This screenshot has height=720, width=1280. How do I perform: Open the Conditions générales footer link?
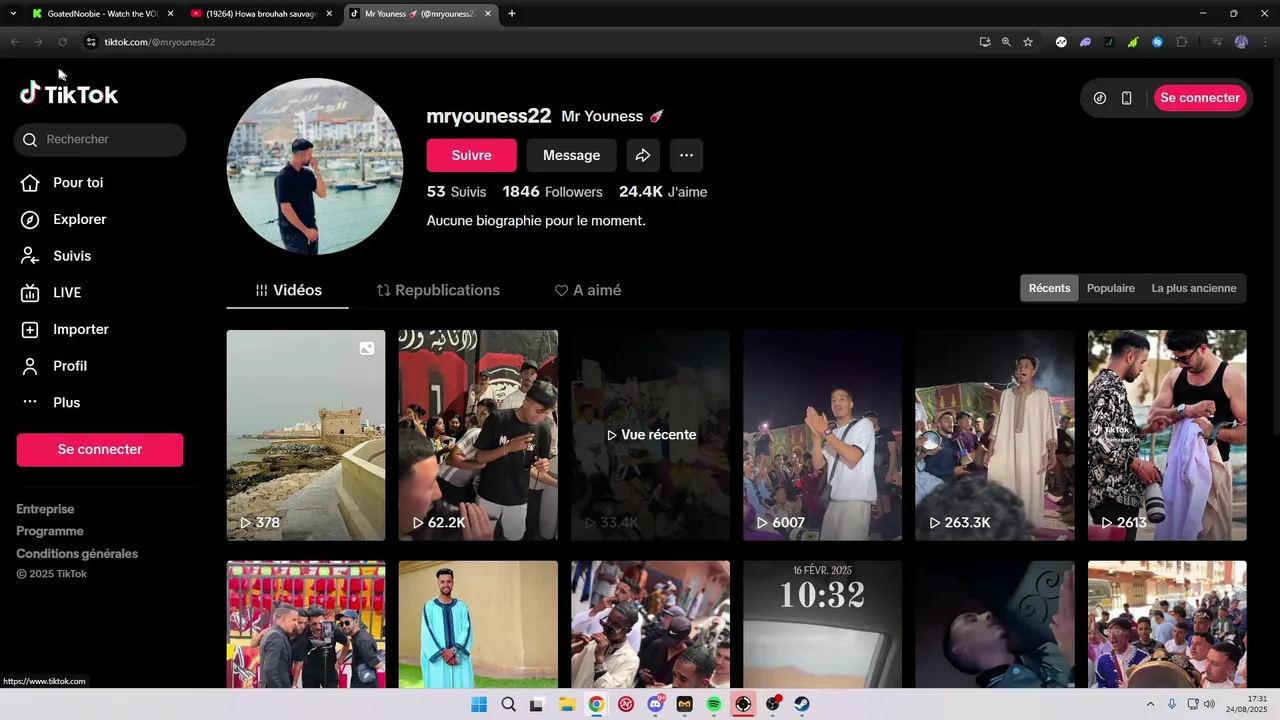(x=77, y=553)
